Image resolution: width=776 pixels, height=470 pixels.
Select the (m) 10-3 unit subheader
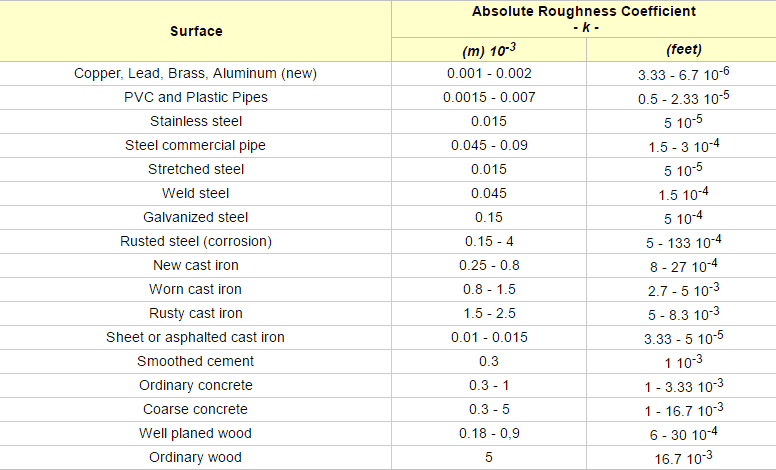[488, 50]
